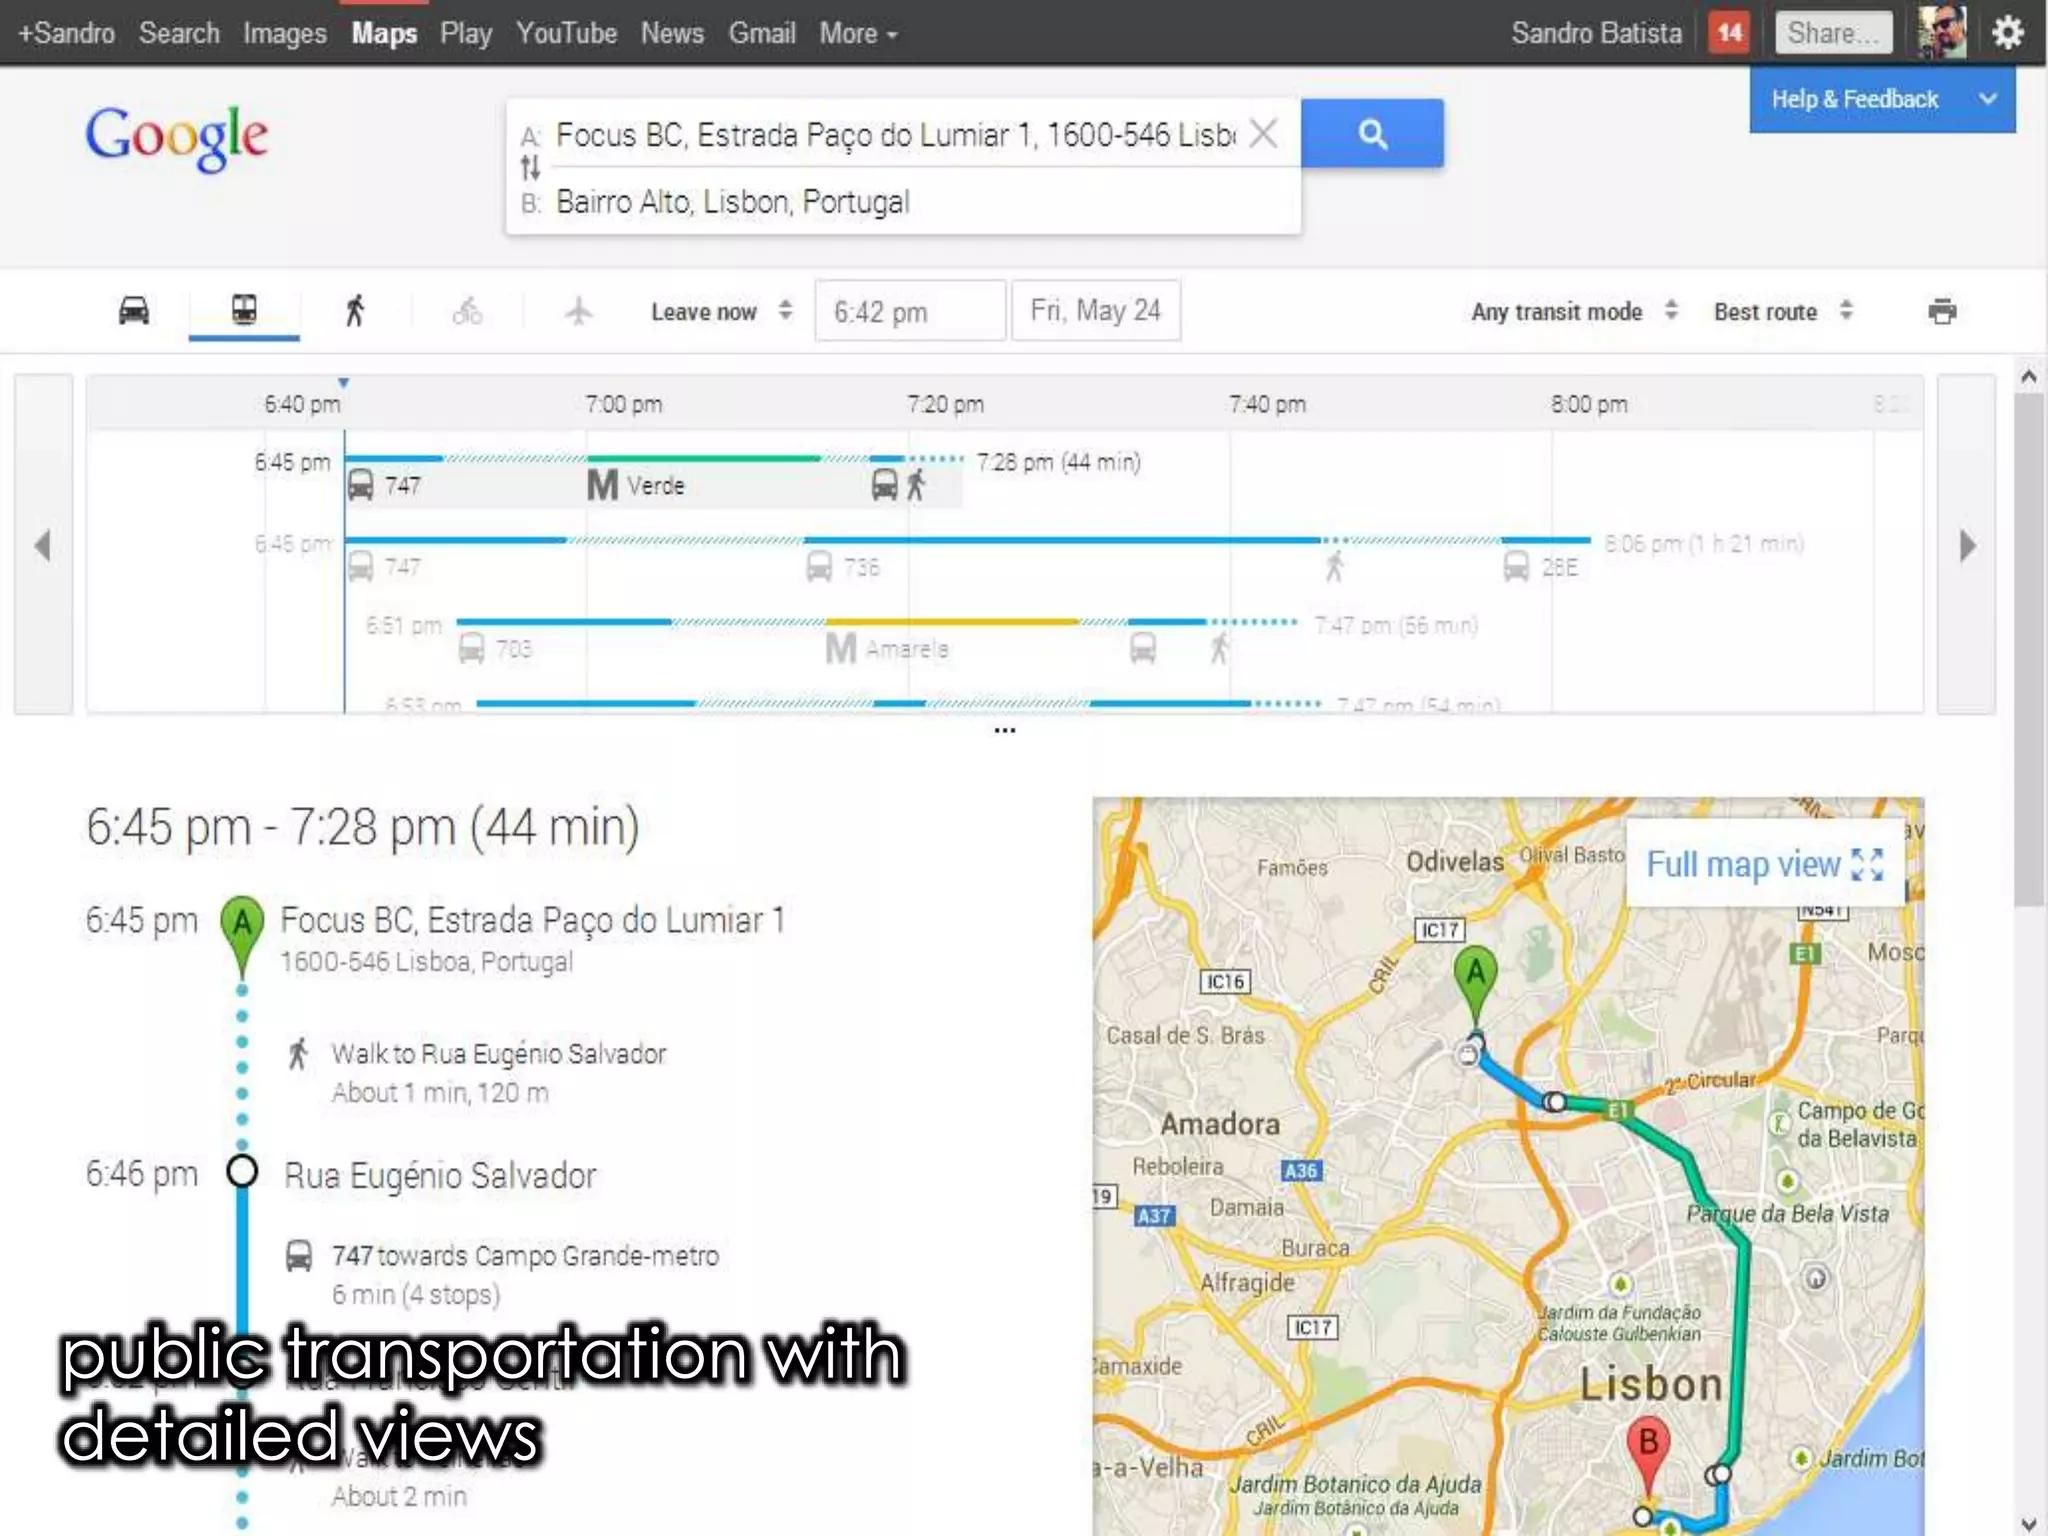
Task: Click the page vertical scrollbar thumb
Action: click(2028, 650)
